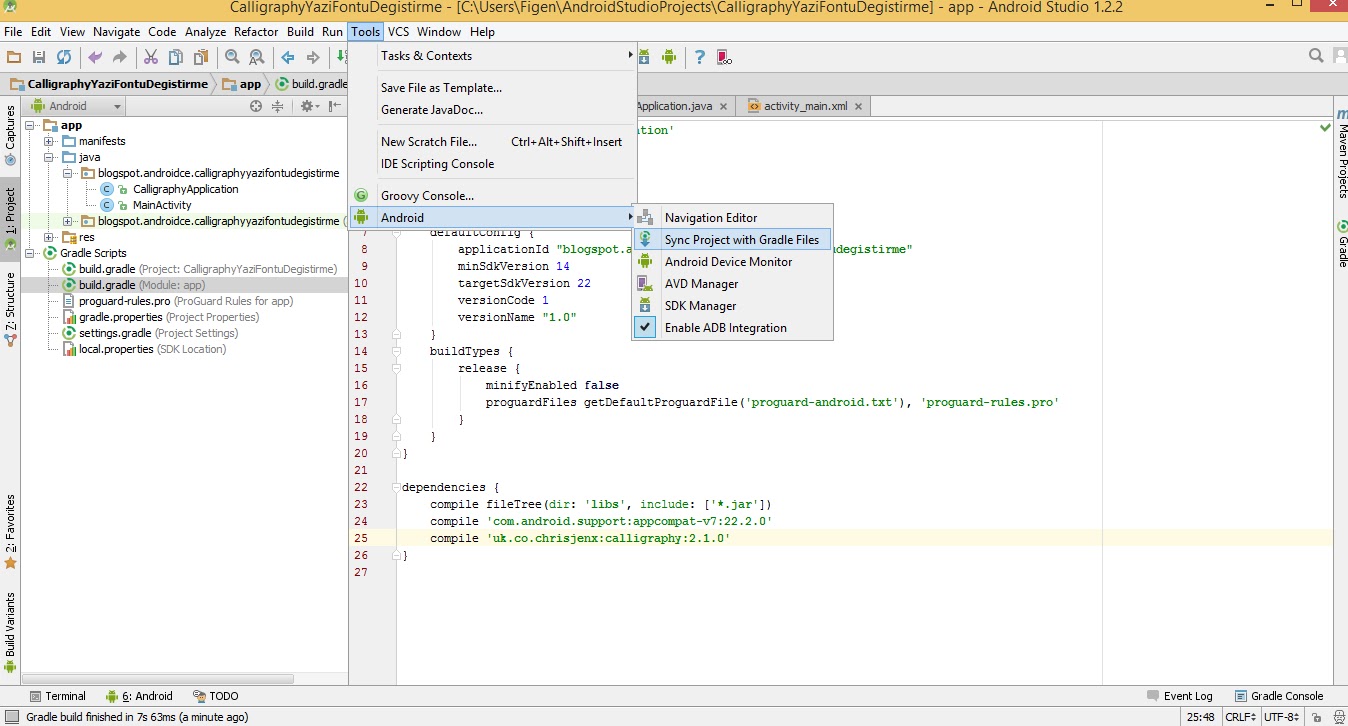Expand the res folder node
This screenshot has height=726, width=1348.
(x=49, y=238)
